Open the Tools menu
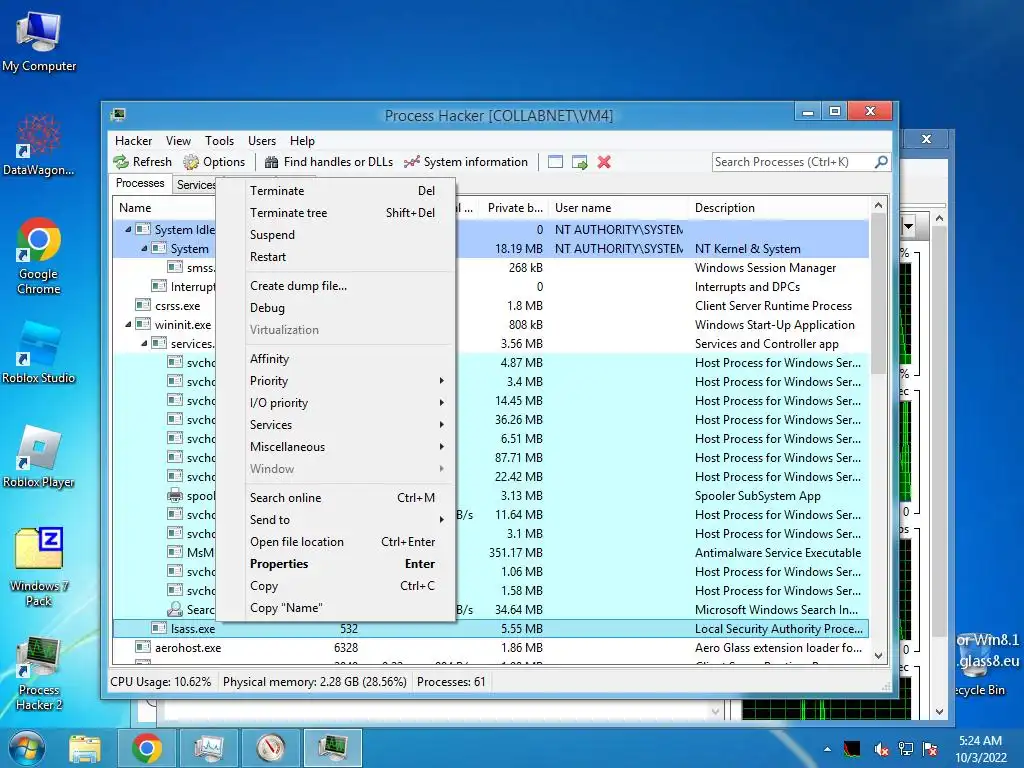 [219, 141]
